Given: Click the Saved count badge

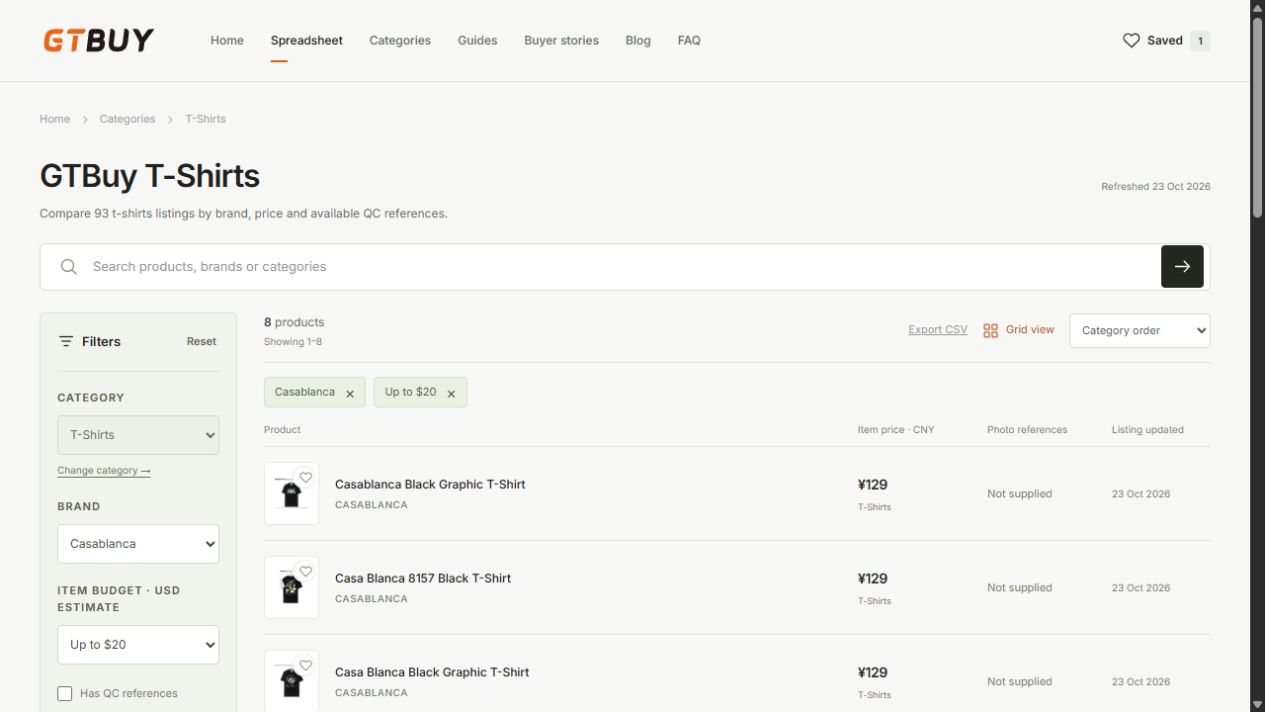Looking at the screenshot, I should click(1200, 41).
